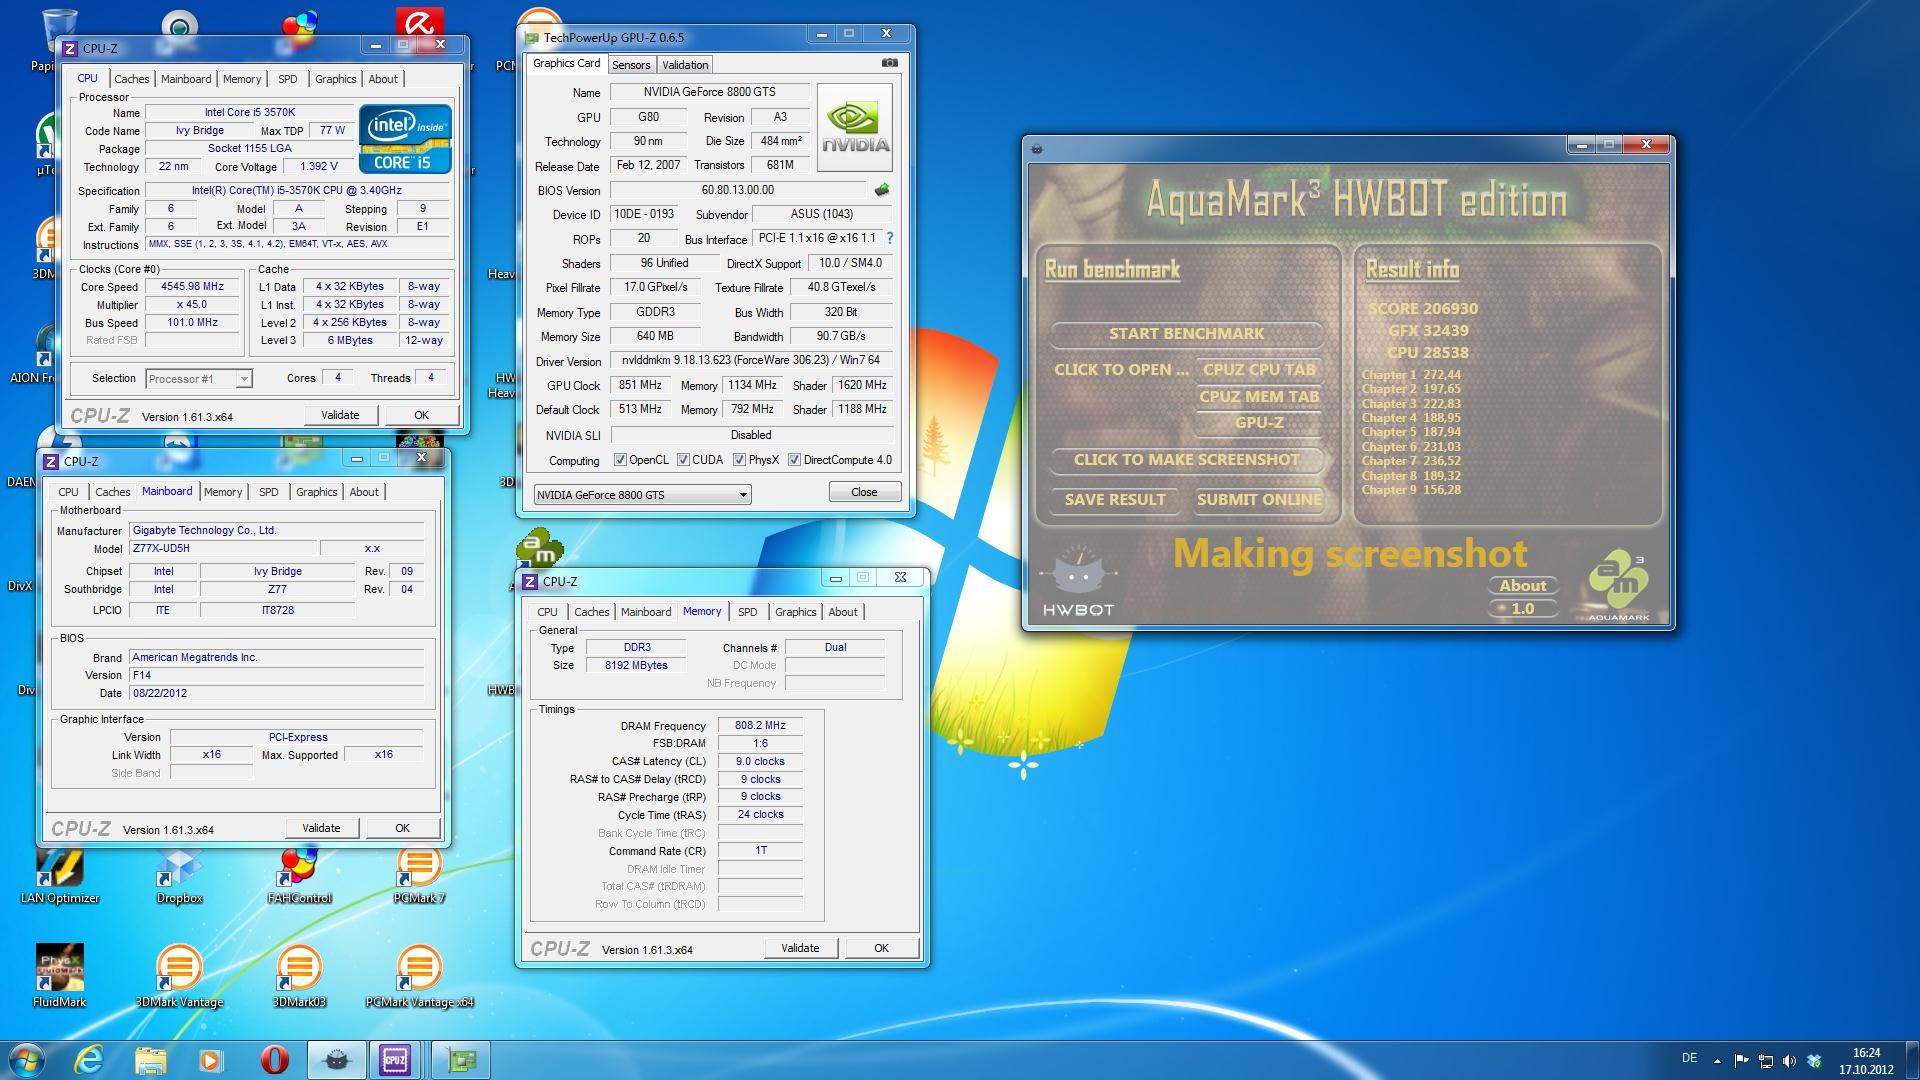Select the GPU-Z taskbar button

point(461,1060)
